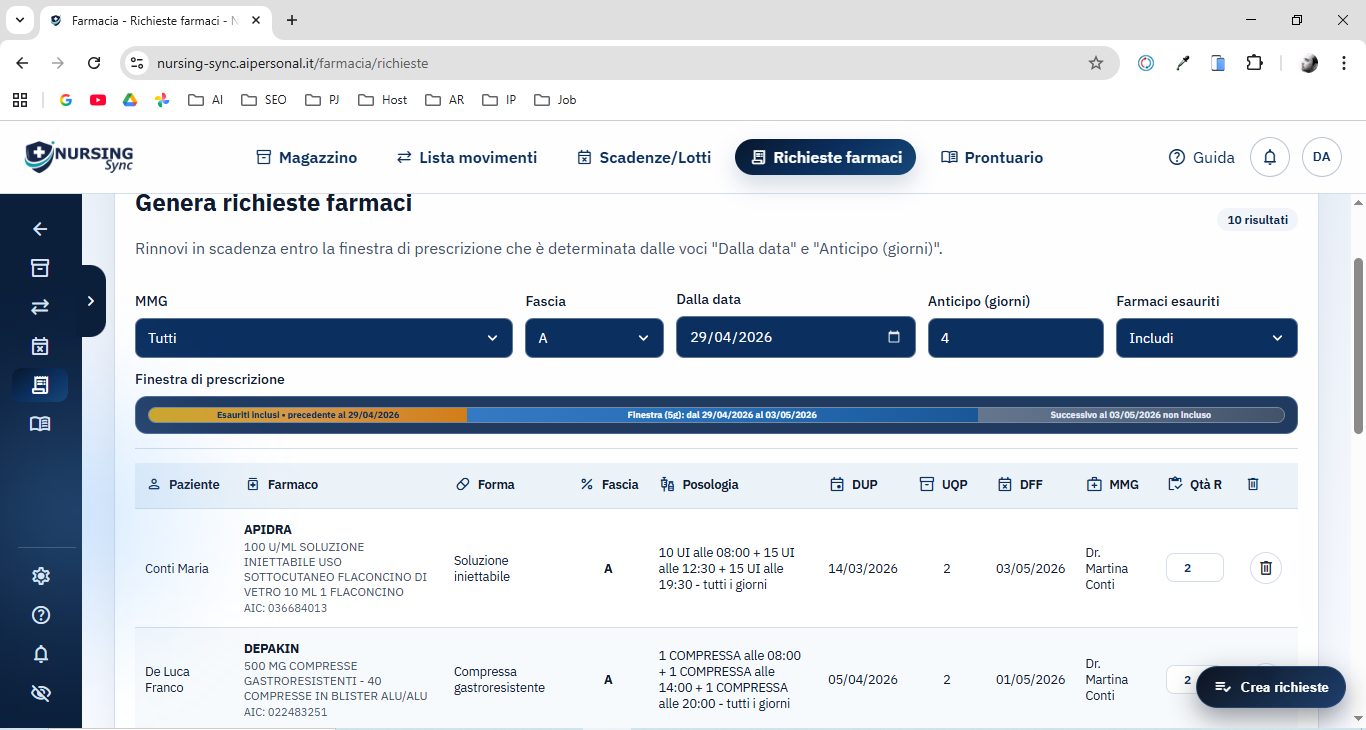Open the settings gear in the sidebar
This screenshot has width=1366, height=730.
[x=41, y=576]
